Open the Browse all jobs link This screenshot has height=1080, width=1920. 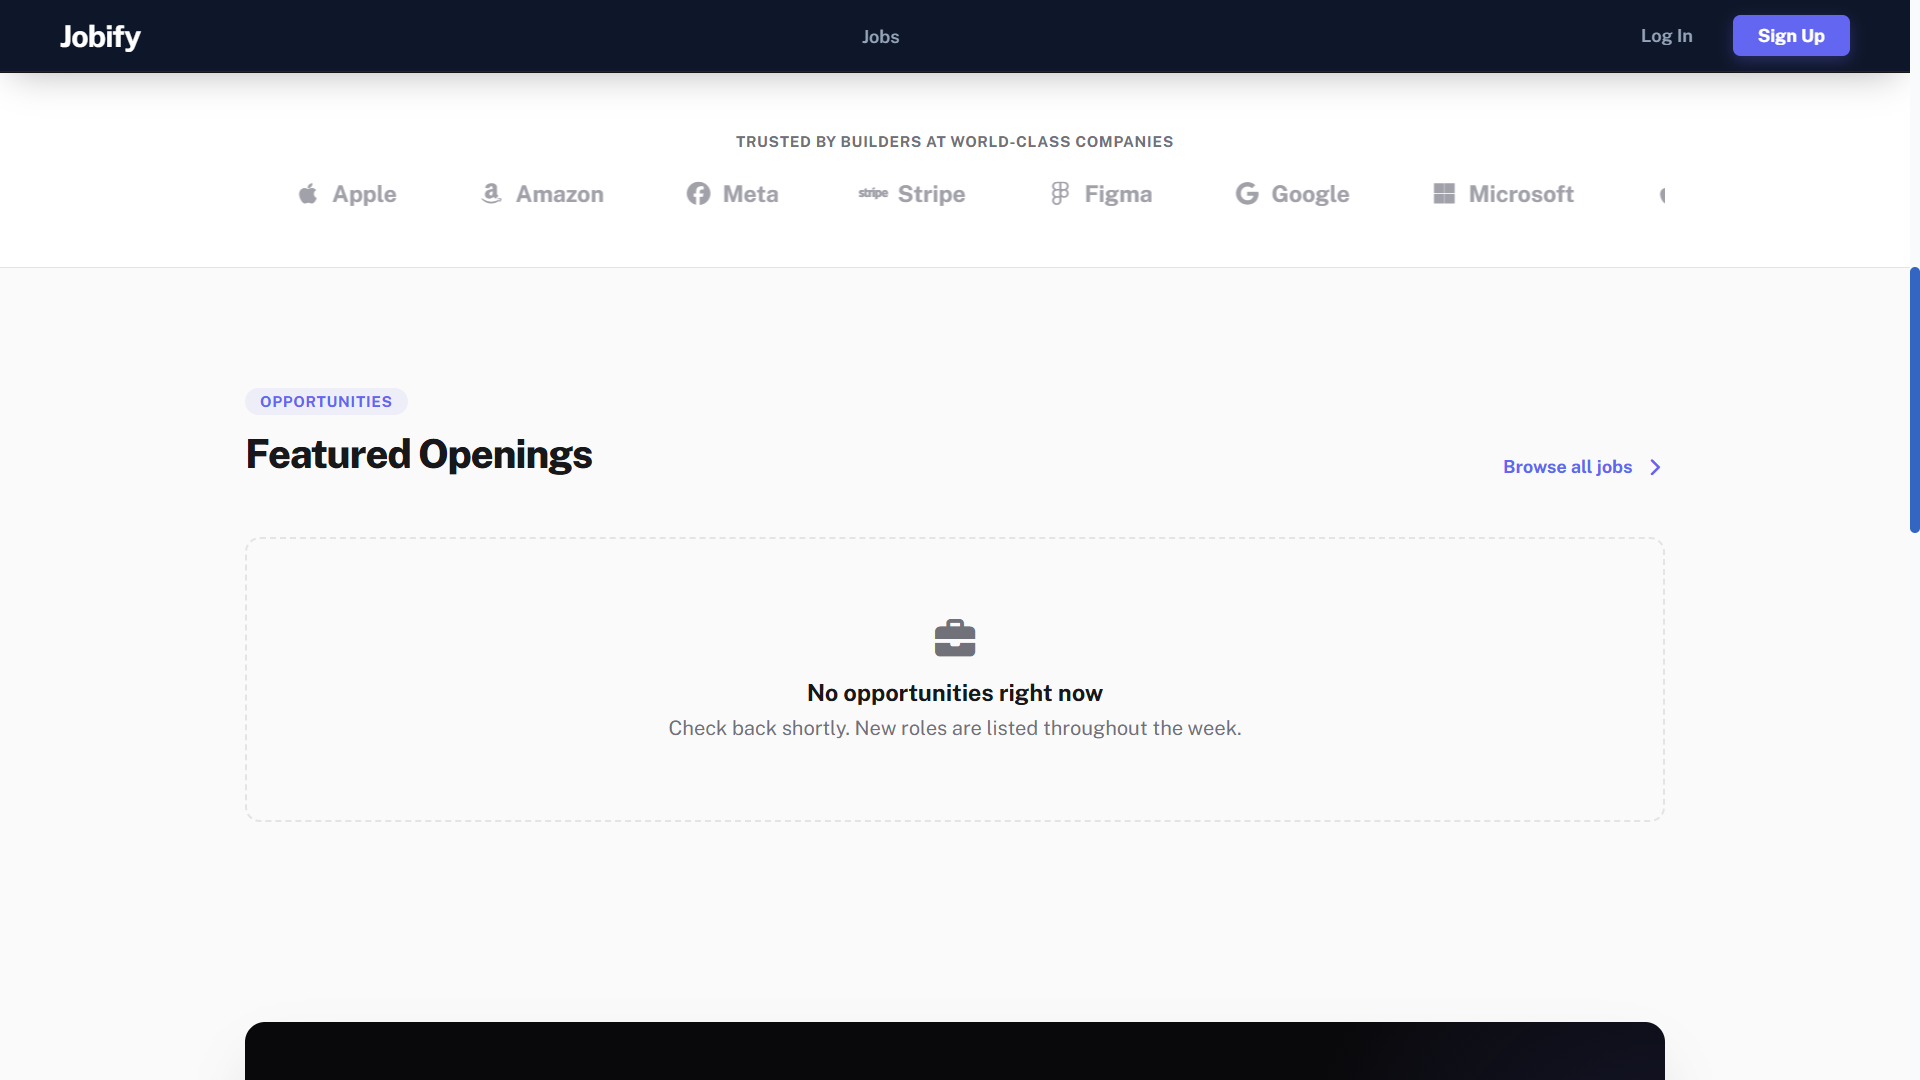[x=1582, y=467]
